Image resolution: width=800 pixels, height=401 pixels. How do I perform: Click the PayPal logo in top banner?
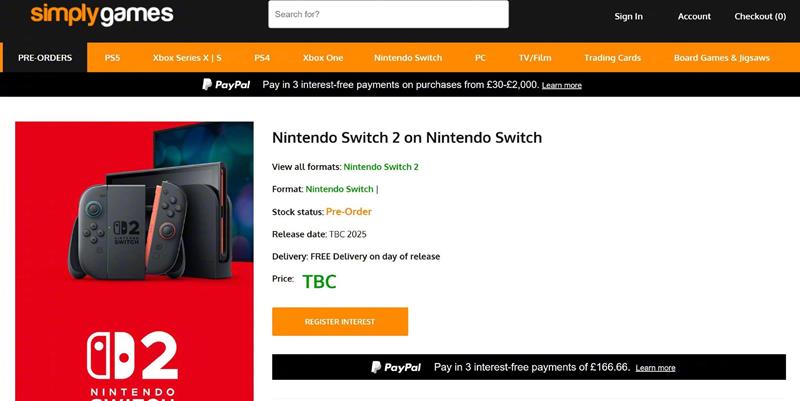tap(226, 85)
